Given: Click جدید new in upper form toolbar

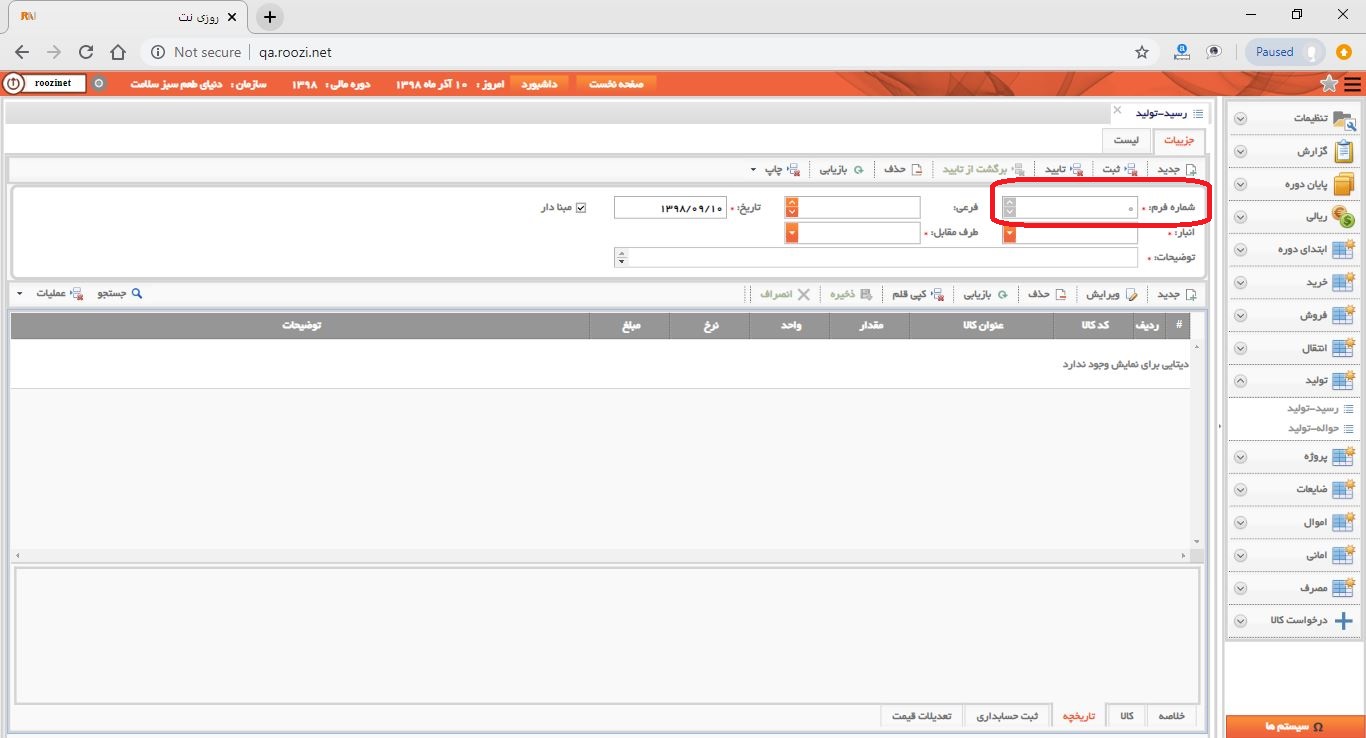Looking at the screenshot, I should coord(1176,169).
